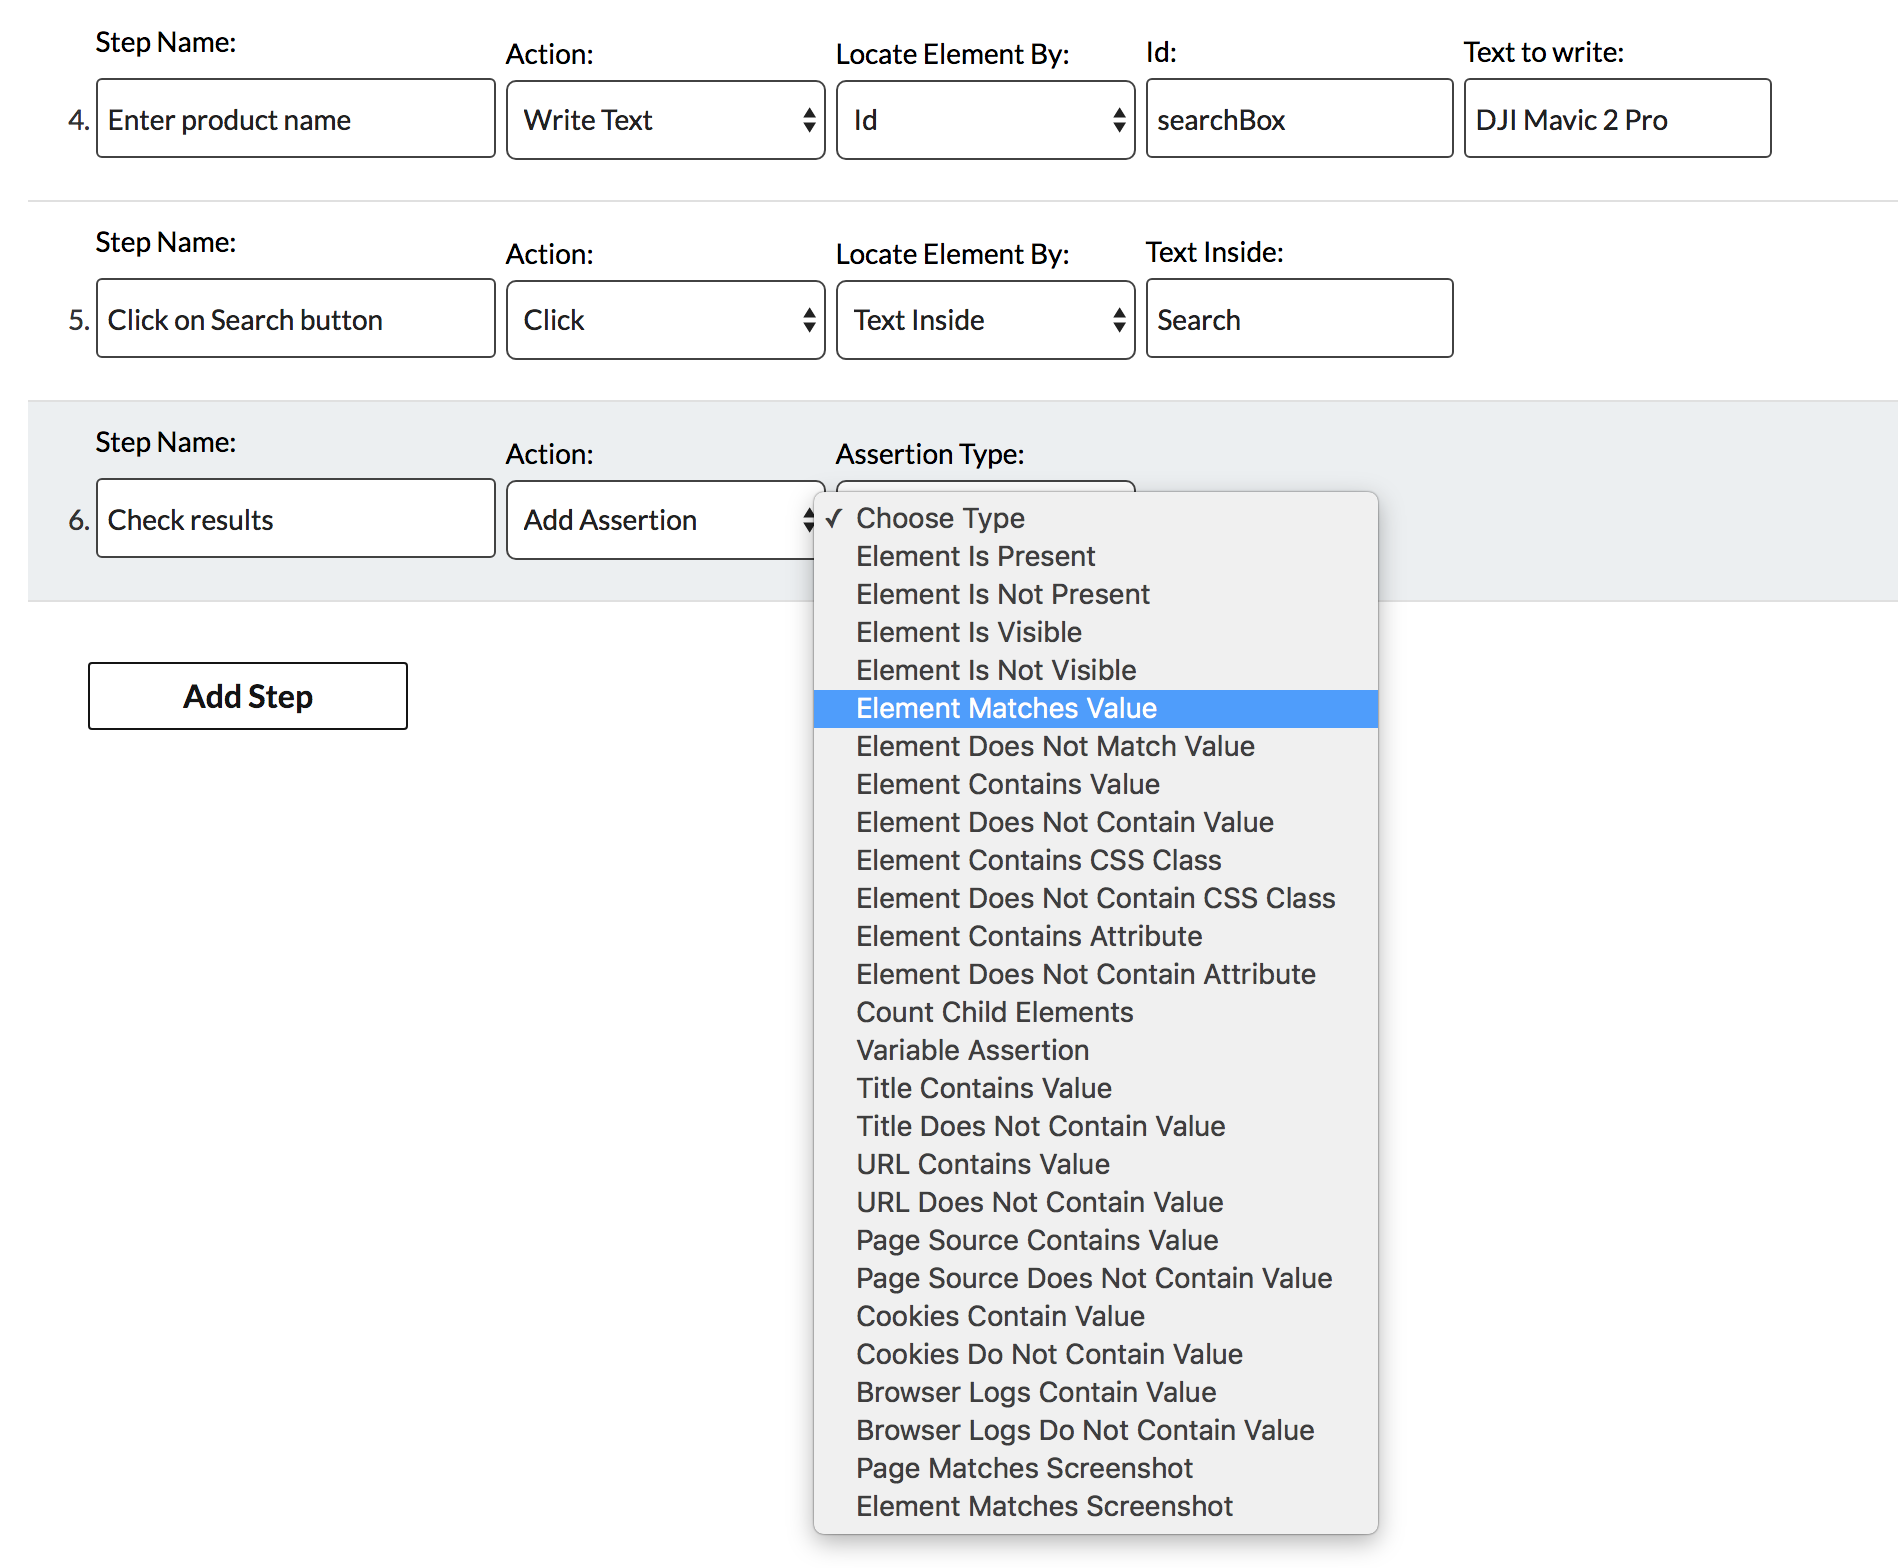This screenshot has width=1898, height=1568.
Task: Choose 'Variable Assertion' option
Action: 1095,1050
